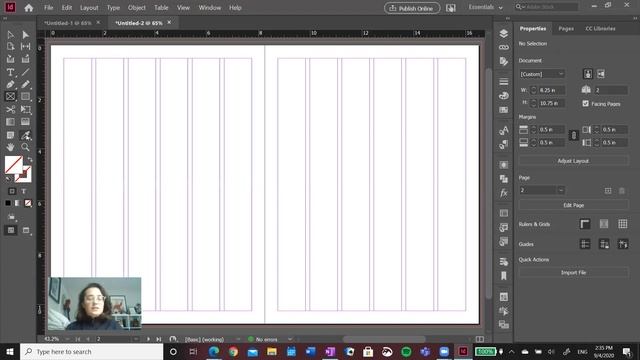Image resolution: width=640 pixels, height=360 pixels.
Task: Select the Pen tool
Action: click(10, 84)
